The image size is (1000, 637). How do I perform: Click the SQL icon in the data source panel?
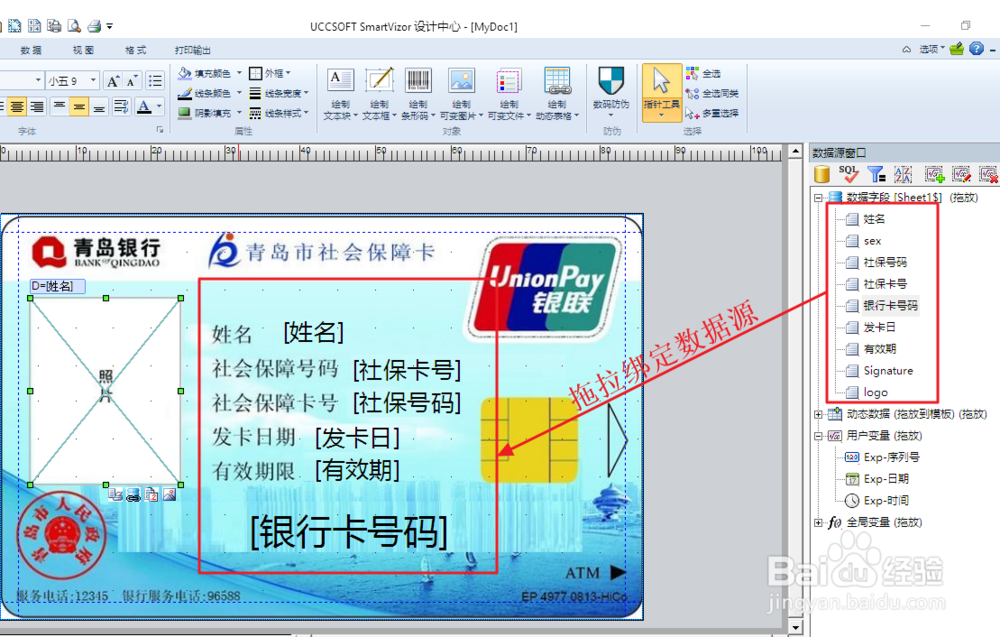click(x=849, y=174)
